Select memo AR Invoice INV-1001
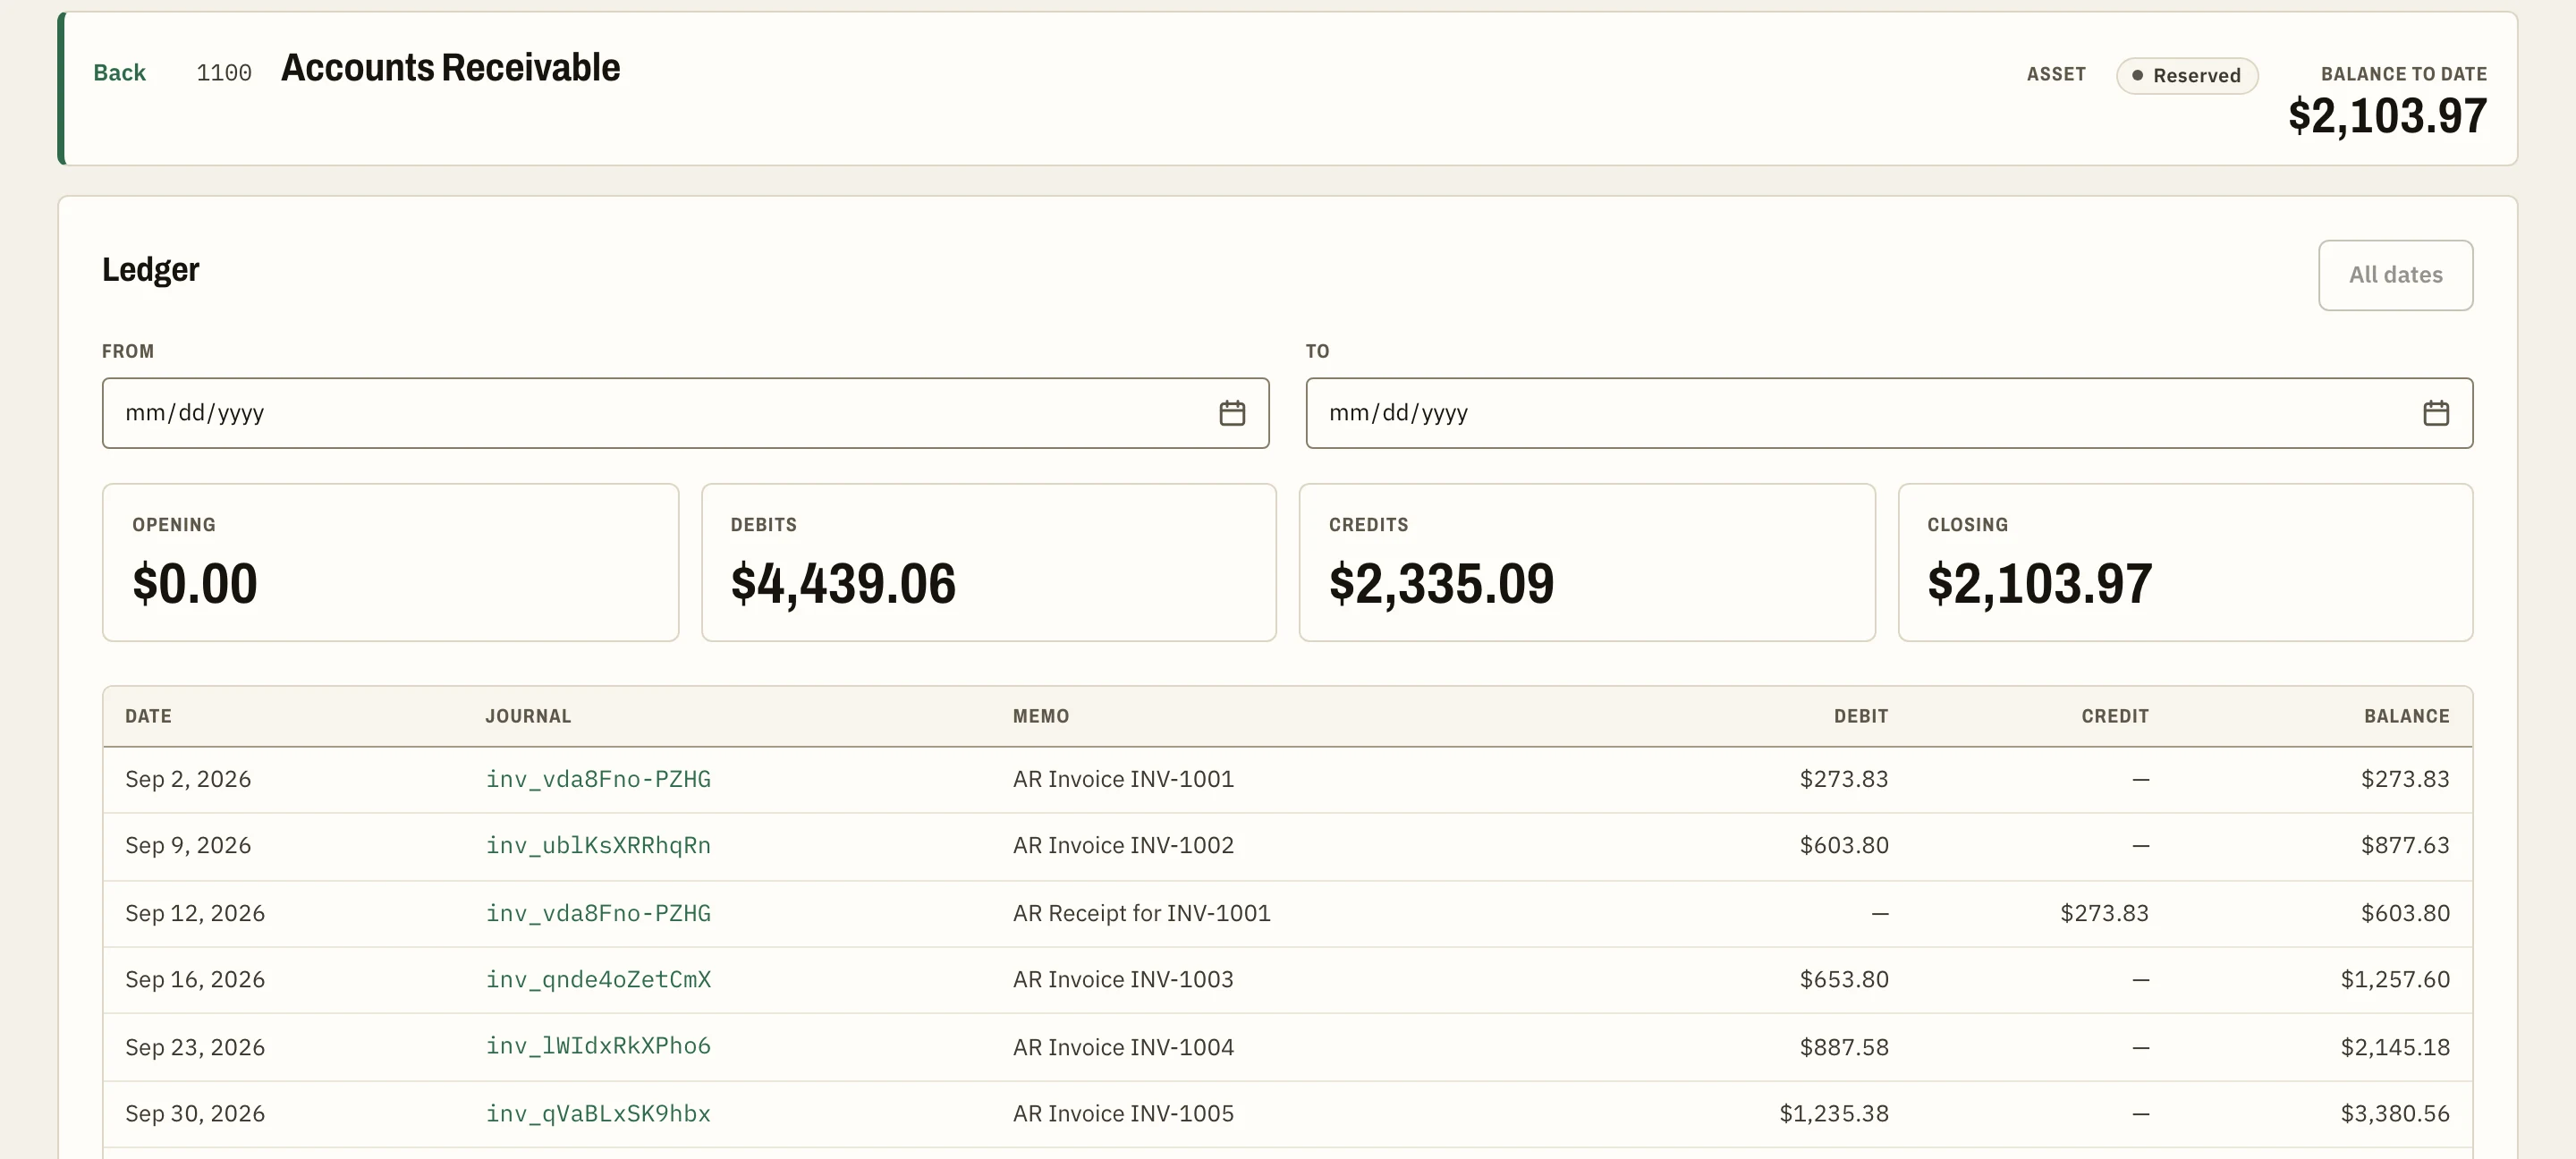This screenshot has width=2576, height=1159. [x=1123, y=779]
